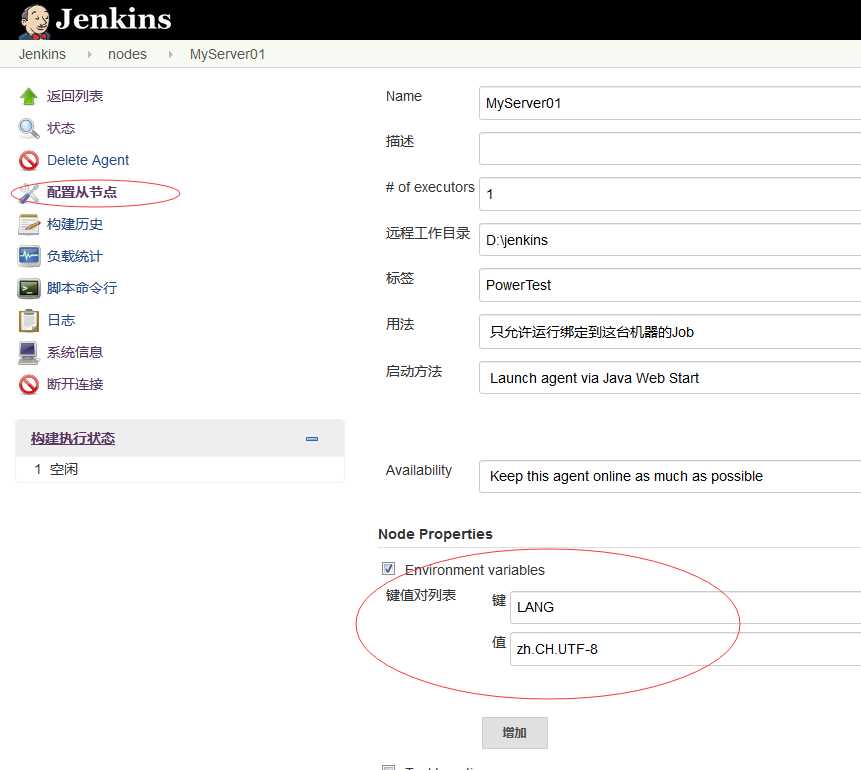Screen dimensions: 861x770
Task: Focus the 键 field containing LANG
Action: pos(685,607)
